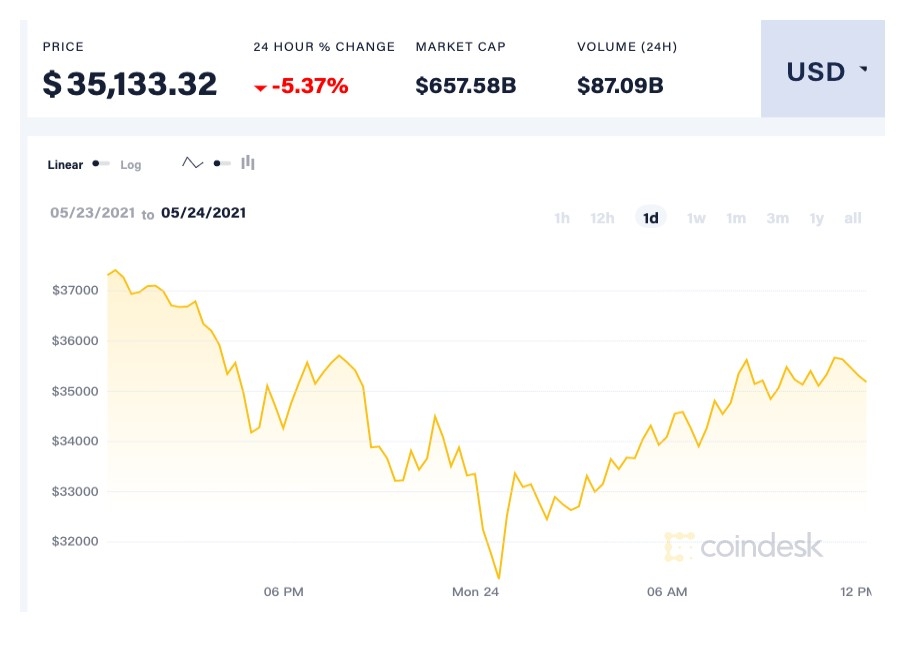Select the all time range tab

(x=852, y=217)
